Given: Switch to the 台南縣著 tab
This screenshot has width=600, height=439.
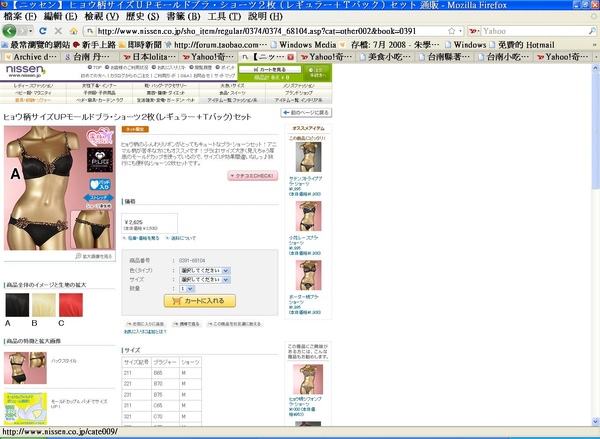Looking at the screenshot, I should (445, 57).
